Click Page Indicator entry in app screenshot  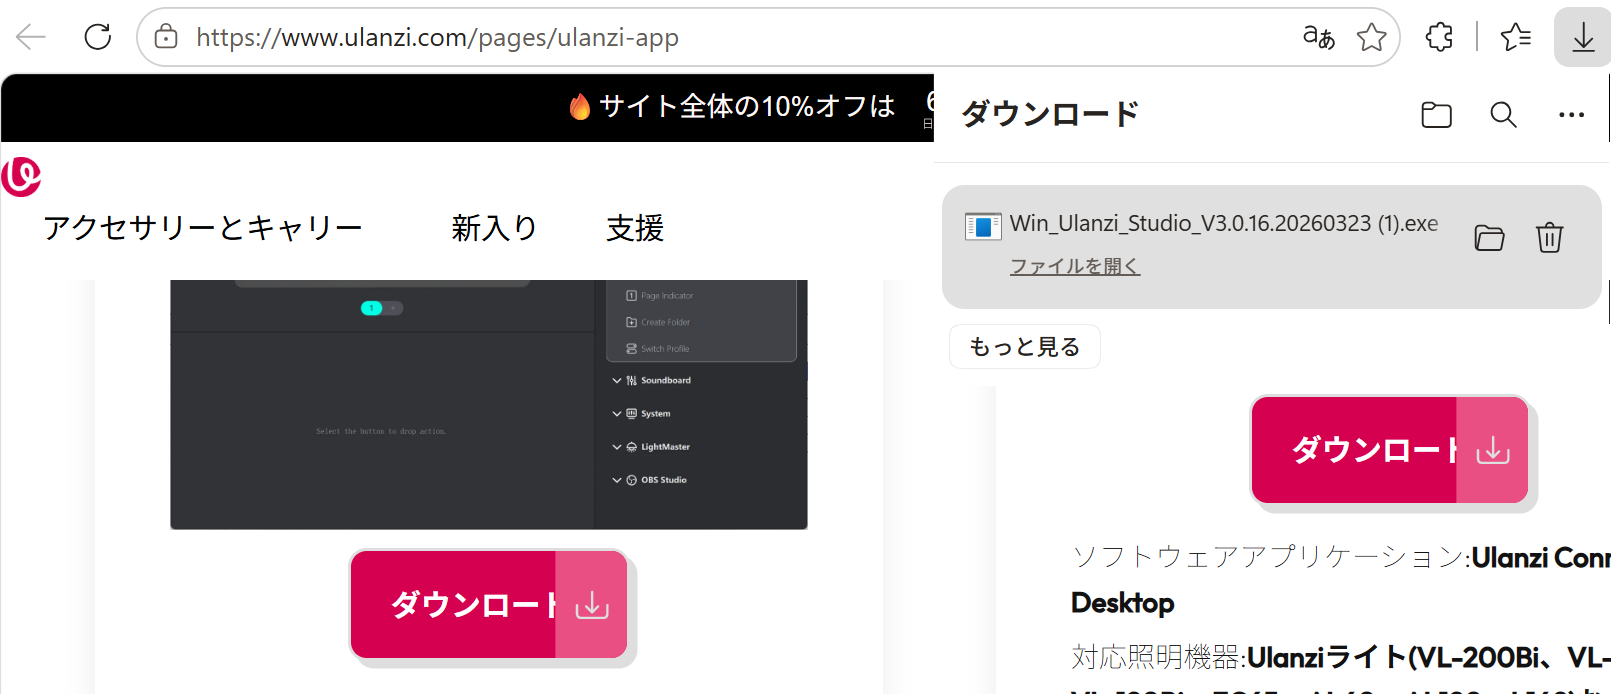(x=660, y=296)
